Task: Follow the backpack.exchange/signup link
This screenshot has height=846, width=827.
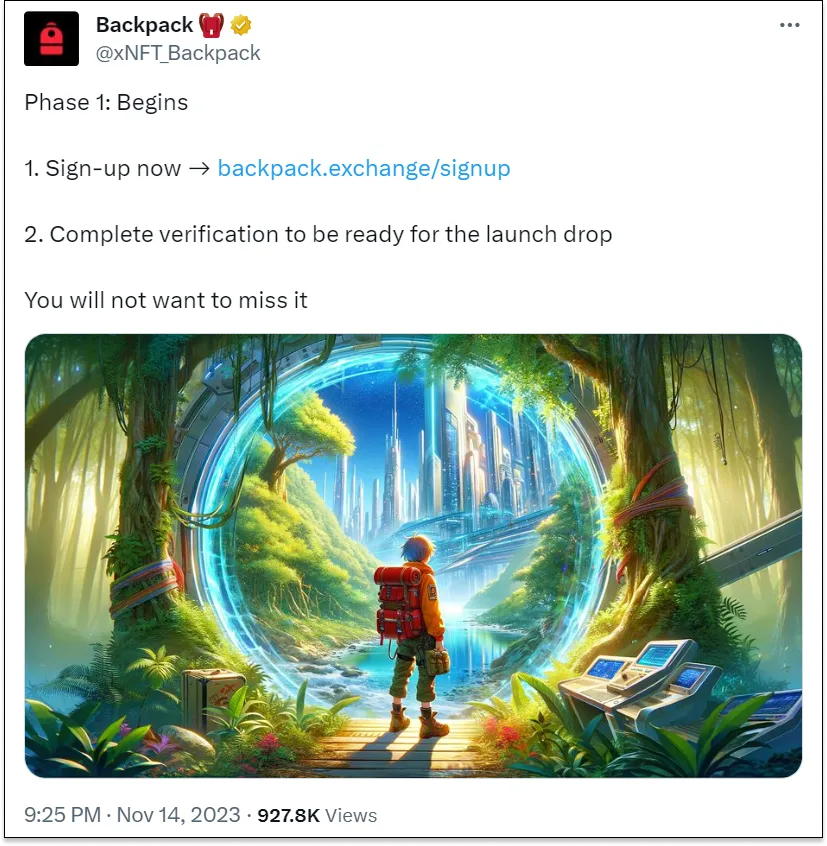Action: (364, 168)
